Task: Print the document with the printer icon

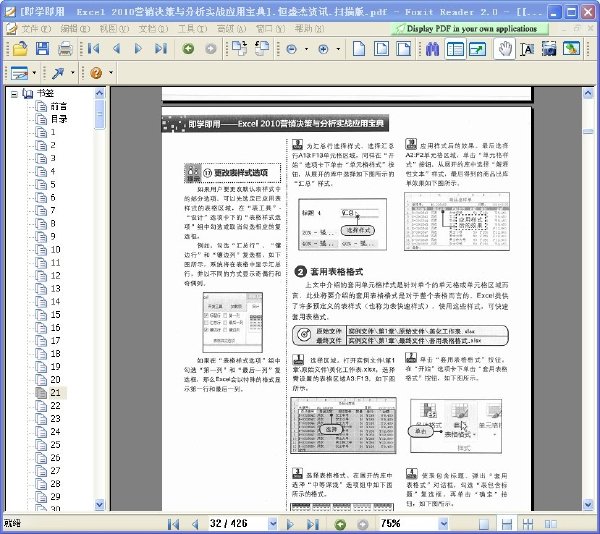Action: (x=65, y=49)
